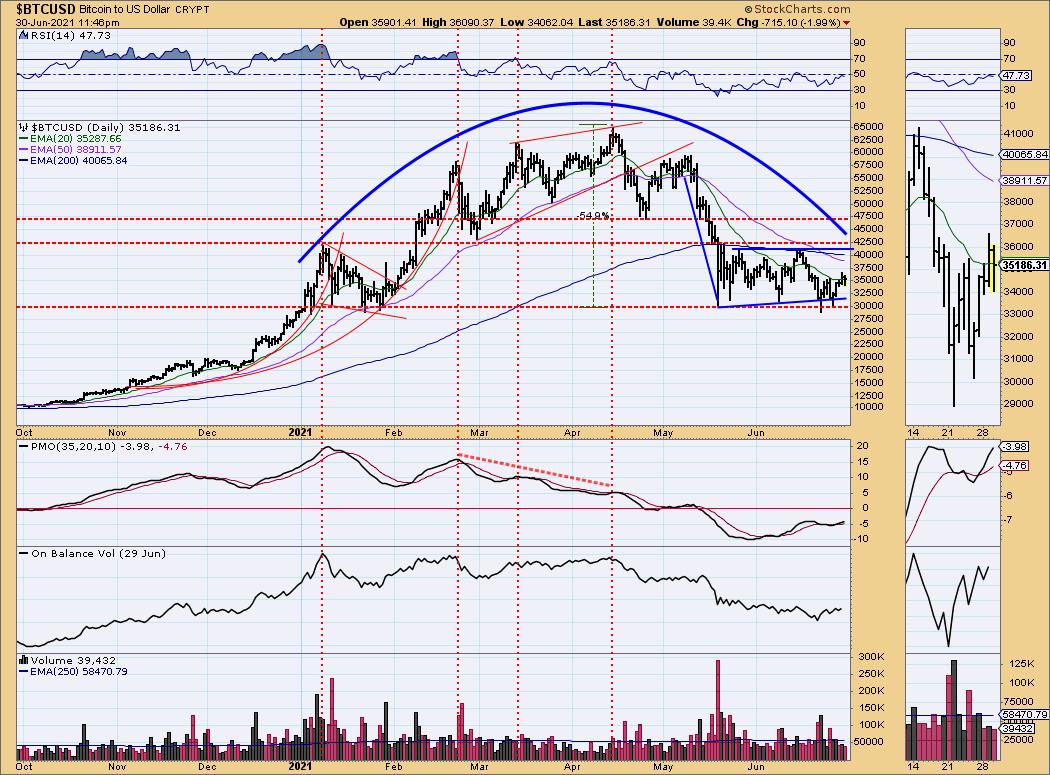Click the -4.76 PMO signal value tag
Viewport: 1050px width, 775px height.
[1014, 466]
